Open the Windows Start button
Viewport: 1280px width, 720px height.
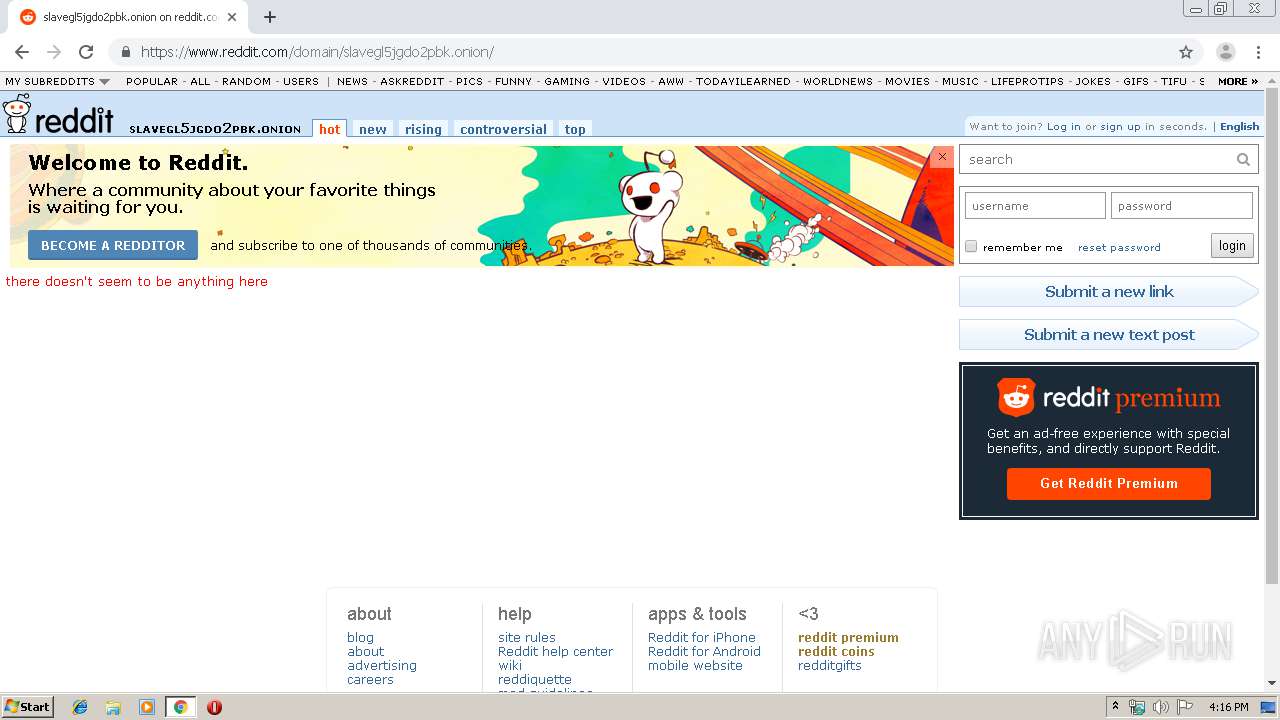[28, 707]
